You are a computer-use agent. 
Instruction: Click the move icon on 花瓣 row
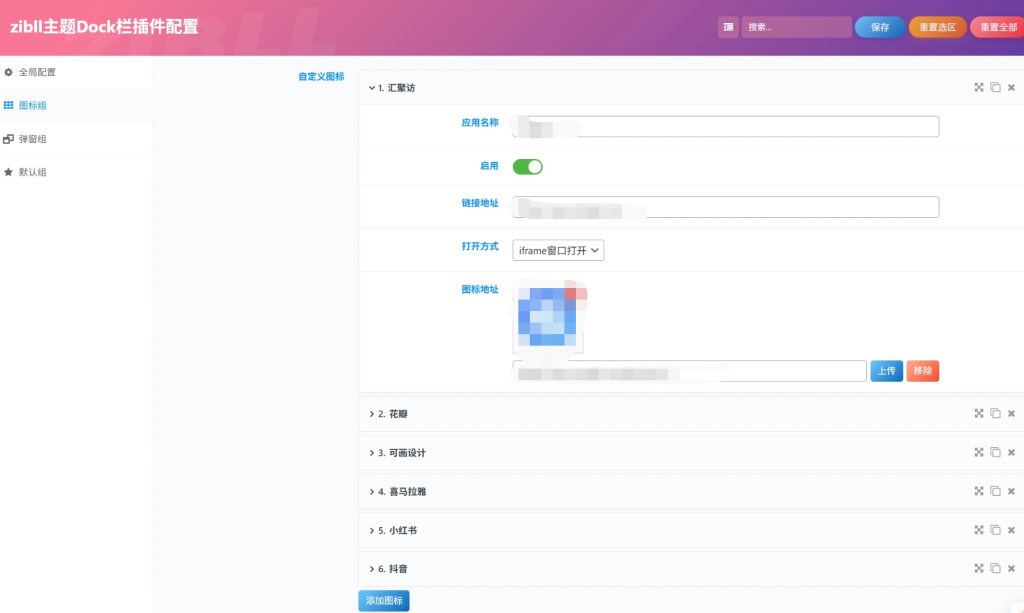978,413
